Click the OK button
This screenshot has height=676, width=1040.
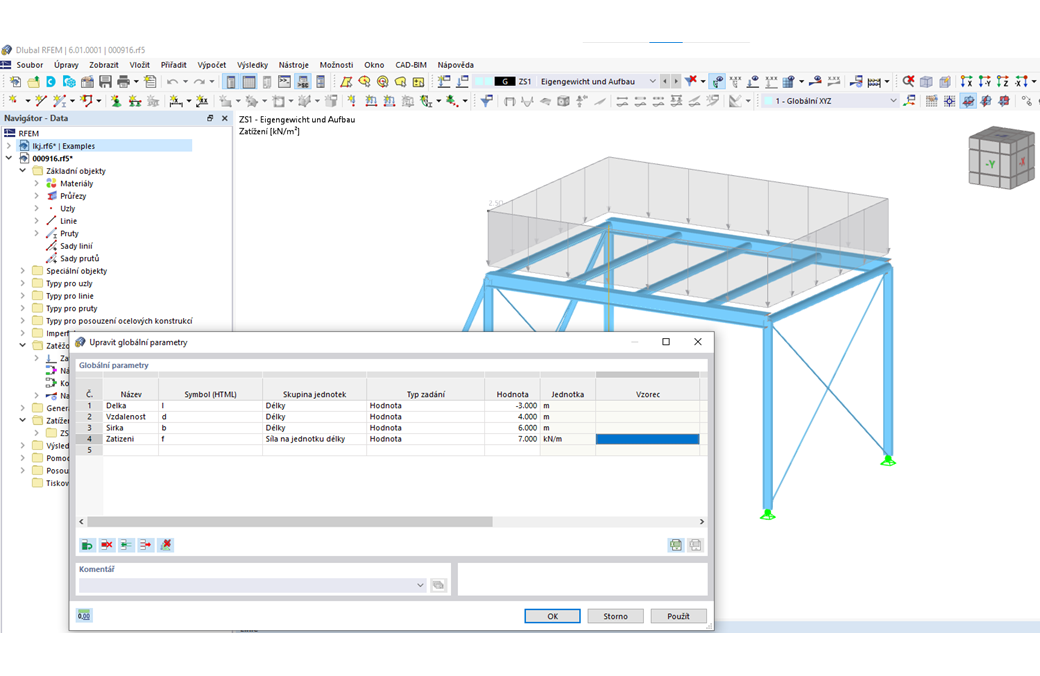[552, 616]
